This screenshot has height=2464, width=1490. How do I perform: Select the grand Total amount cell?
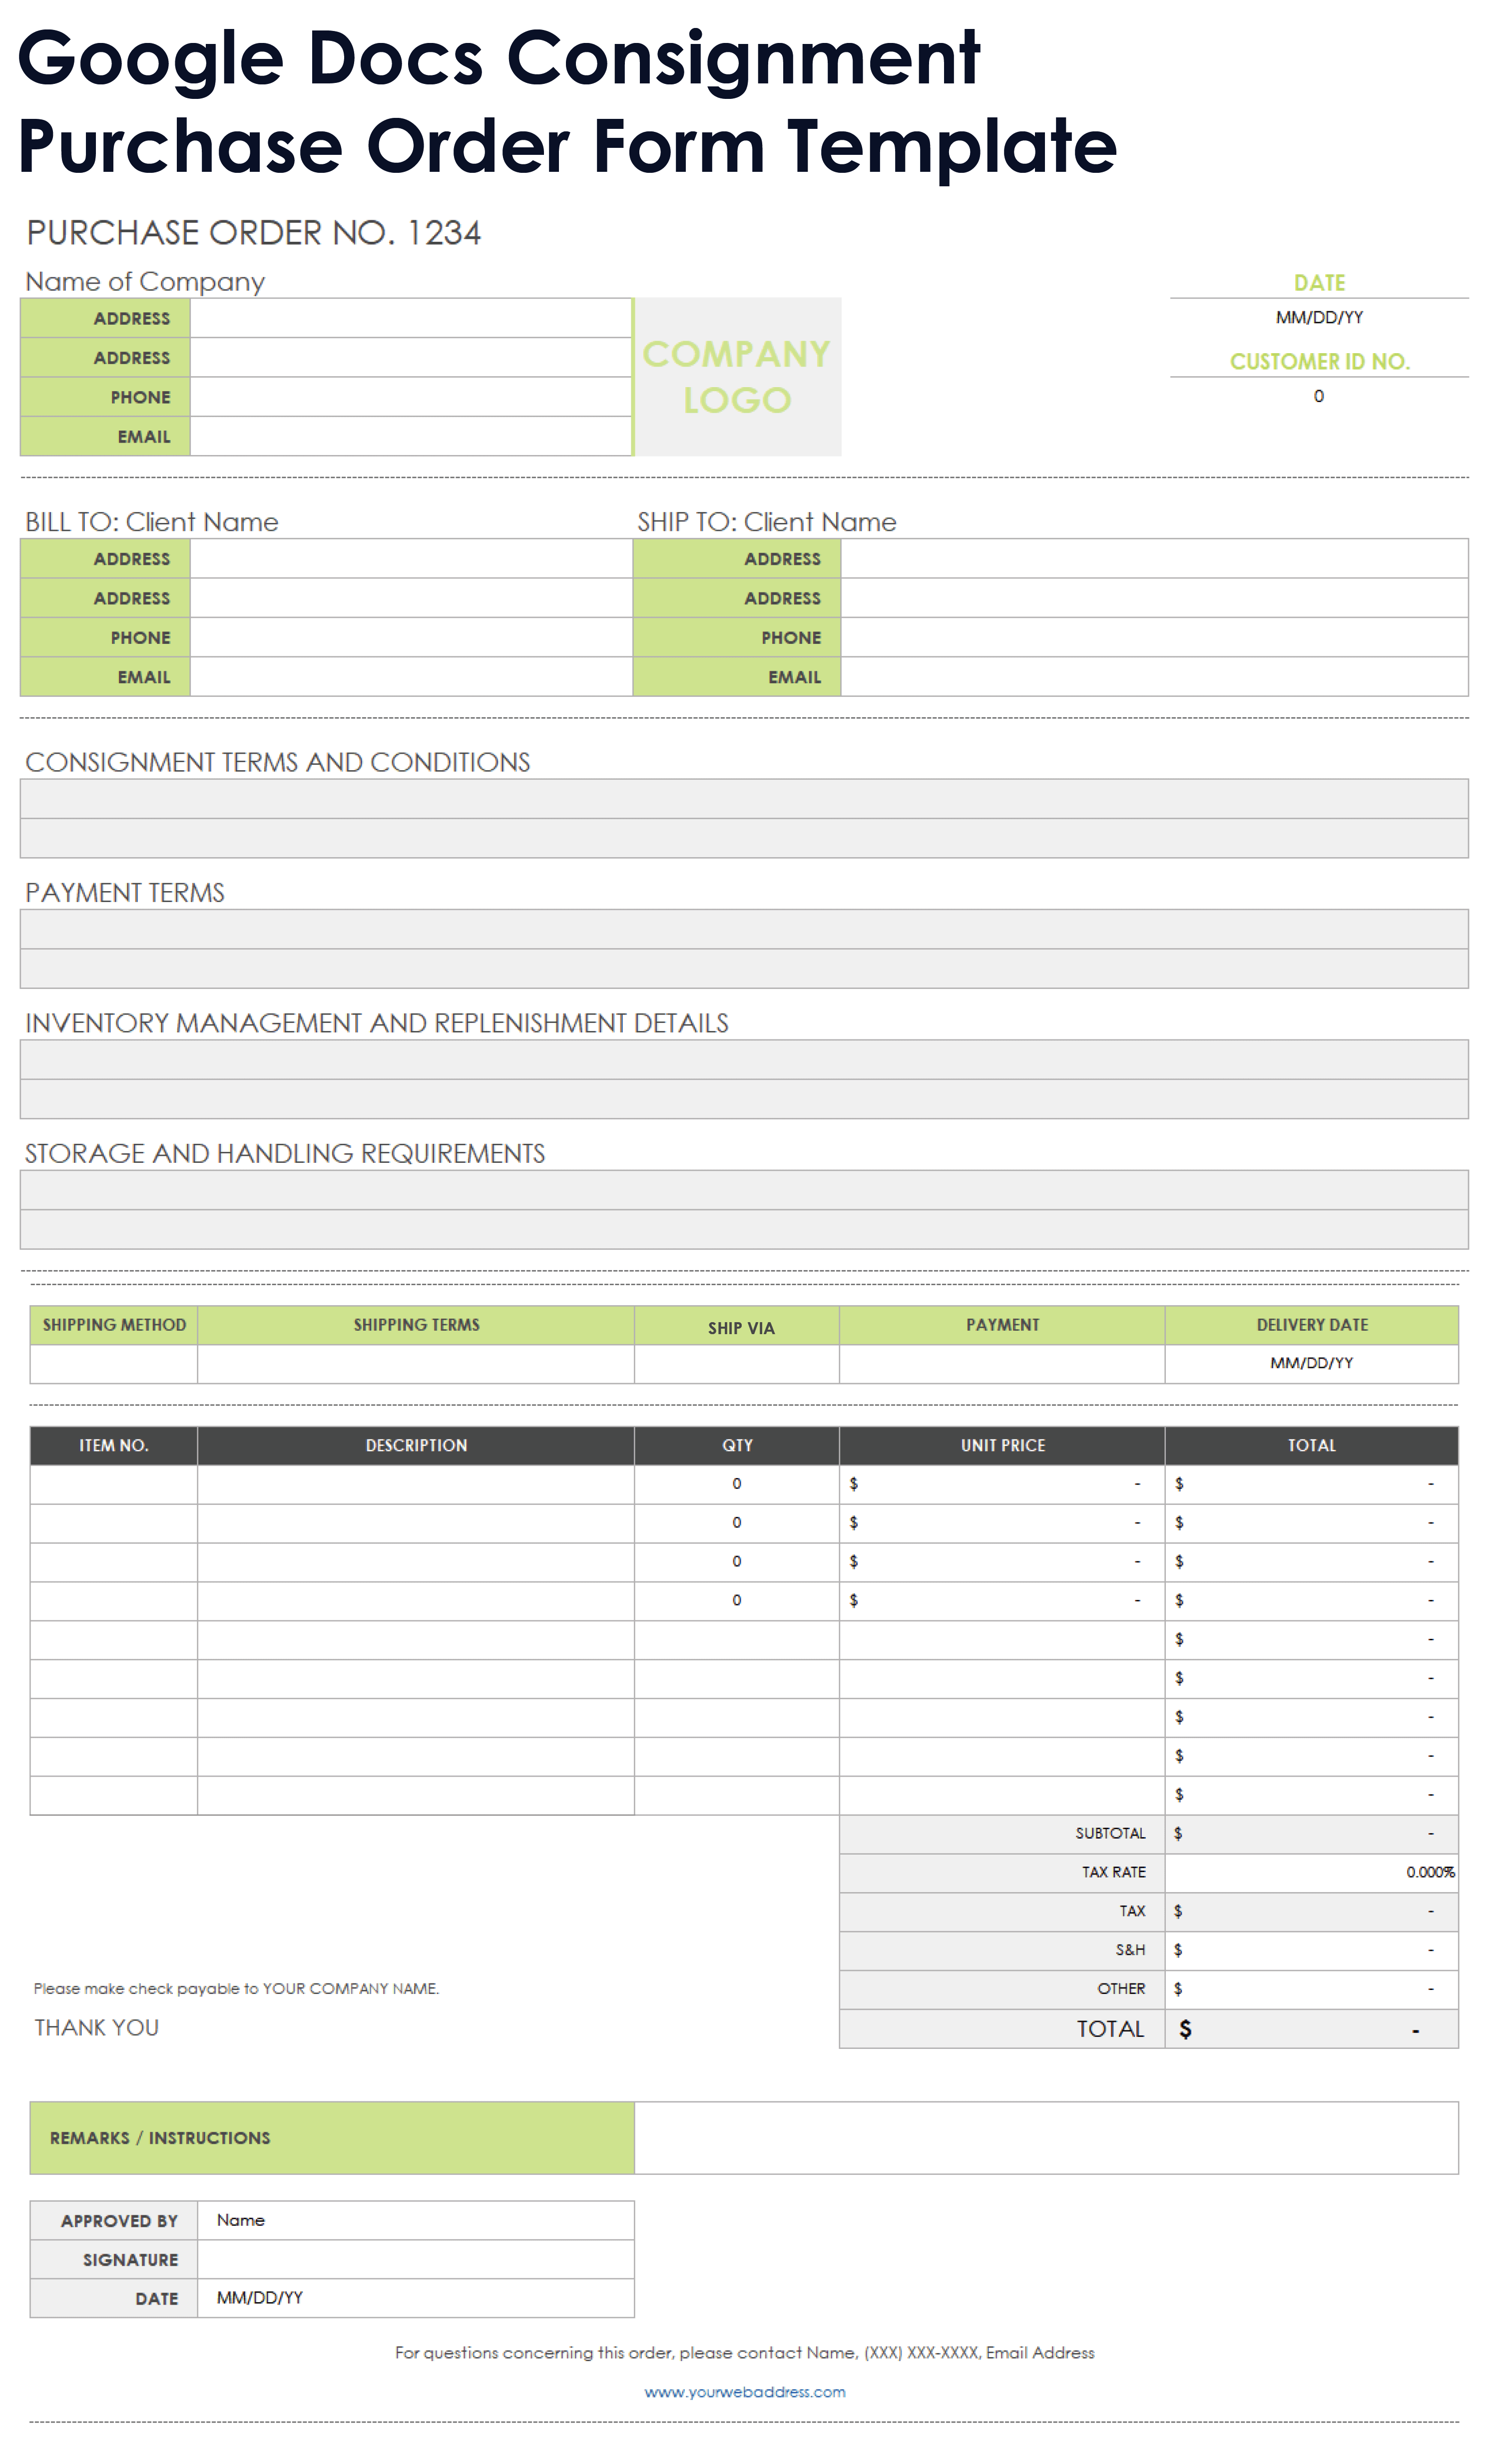point(1311,2030)
